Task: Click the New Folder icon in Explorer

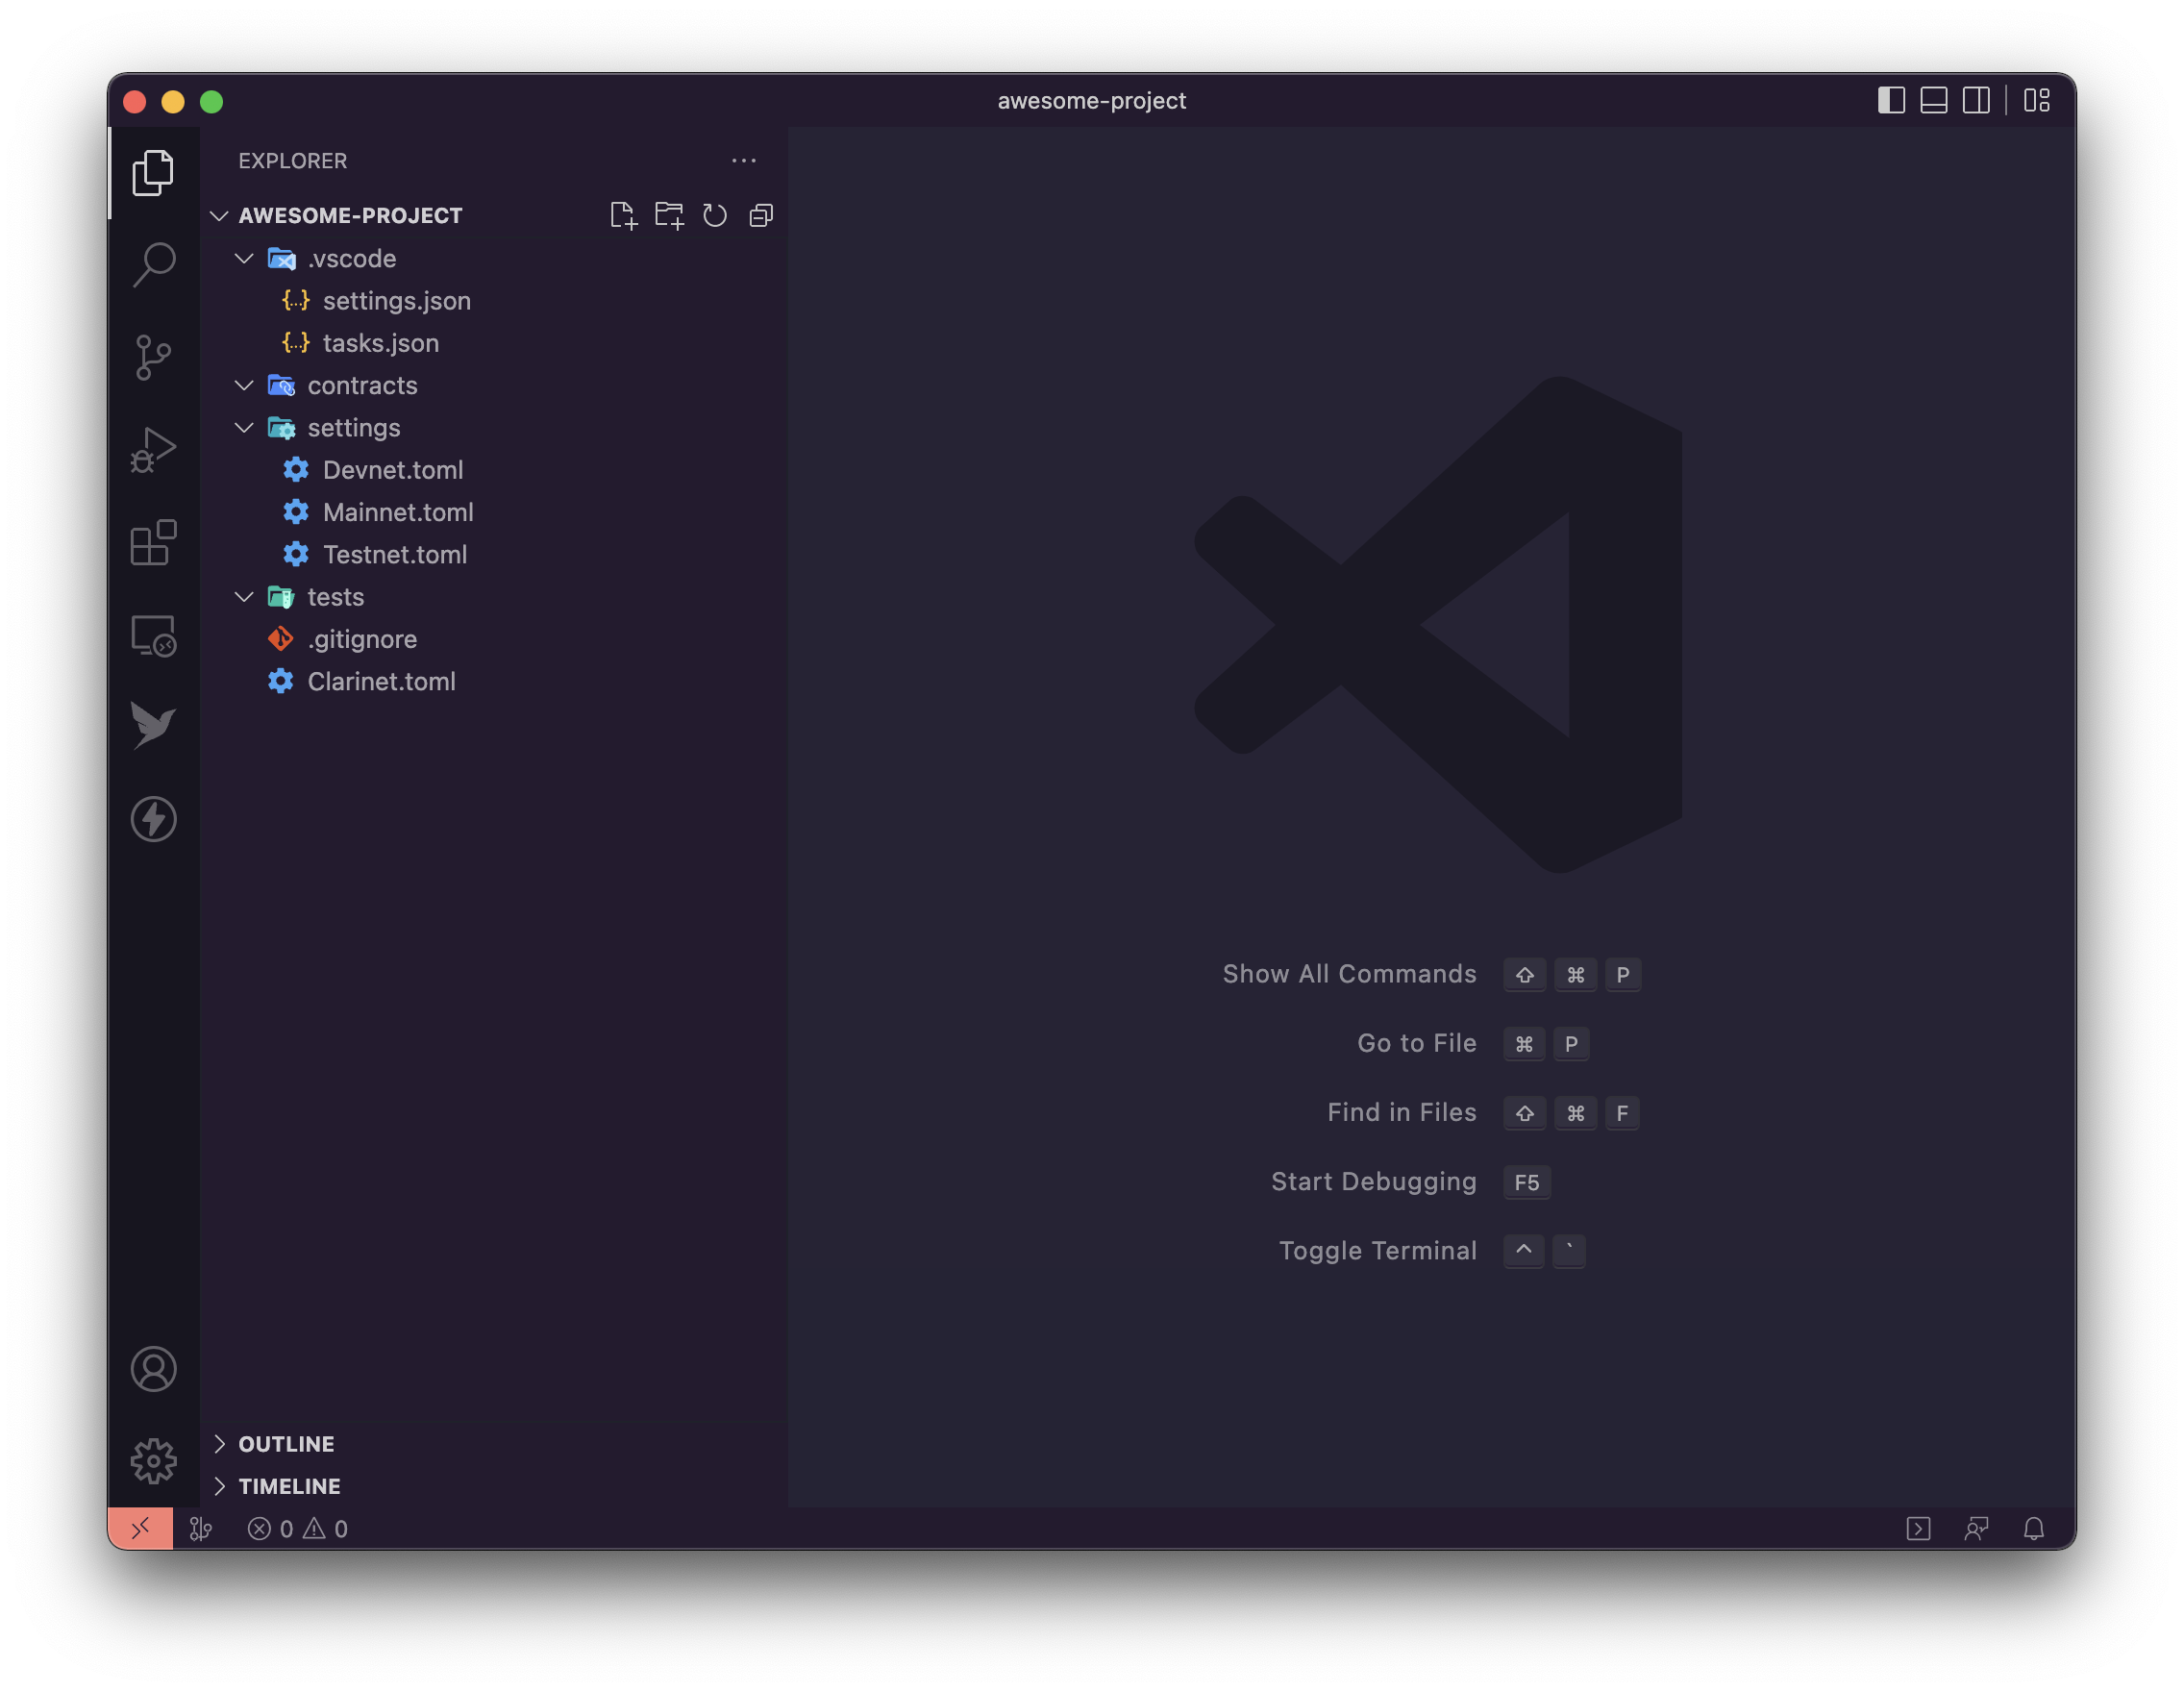Action: pyautogui.click(x=669, y=216)
